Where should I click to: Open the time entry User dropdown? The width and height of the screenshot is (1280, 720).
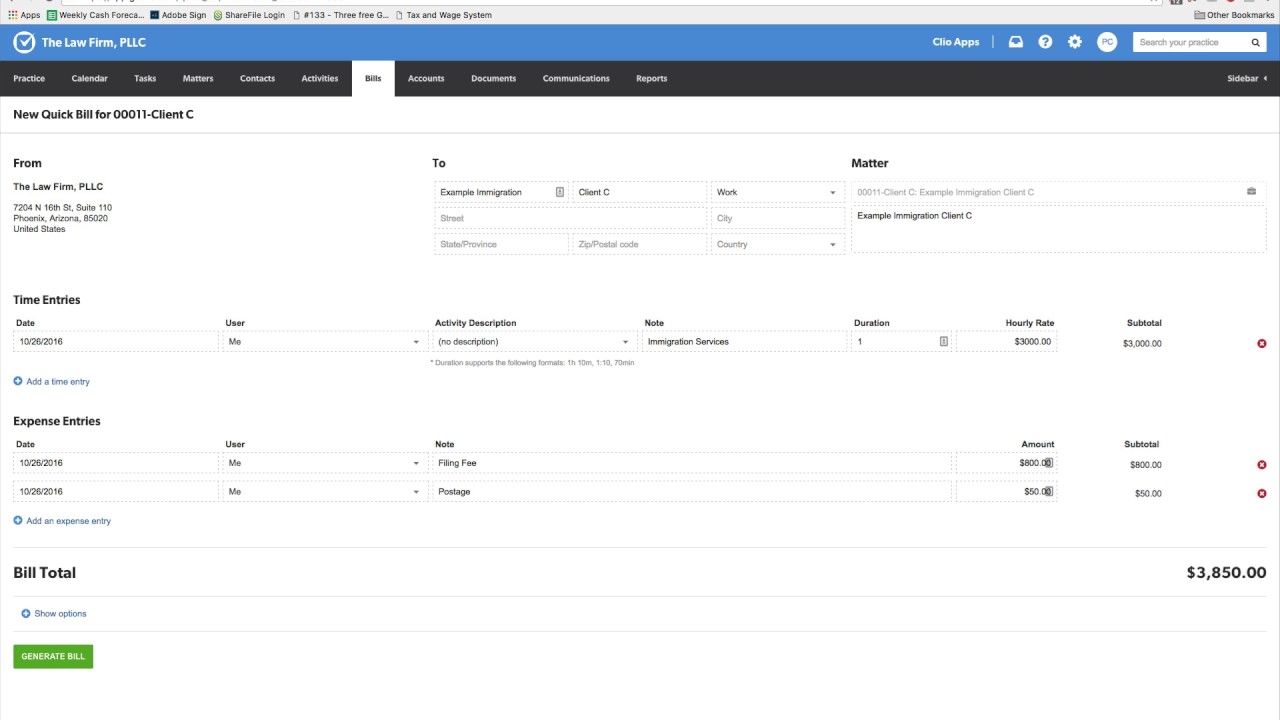(323, 342)
